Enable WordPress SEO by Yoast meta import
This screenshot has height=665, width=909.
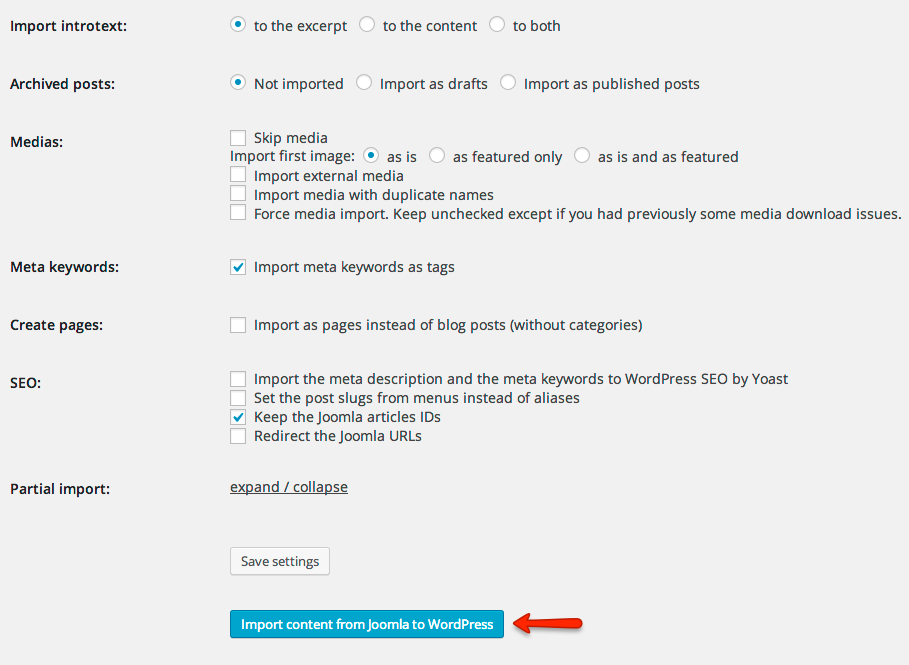coord(238,378)
